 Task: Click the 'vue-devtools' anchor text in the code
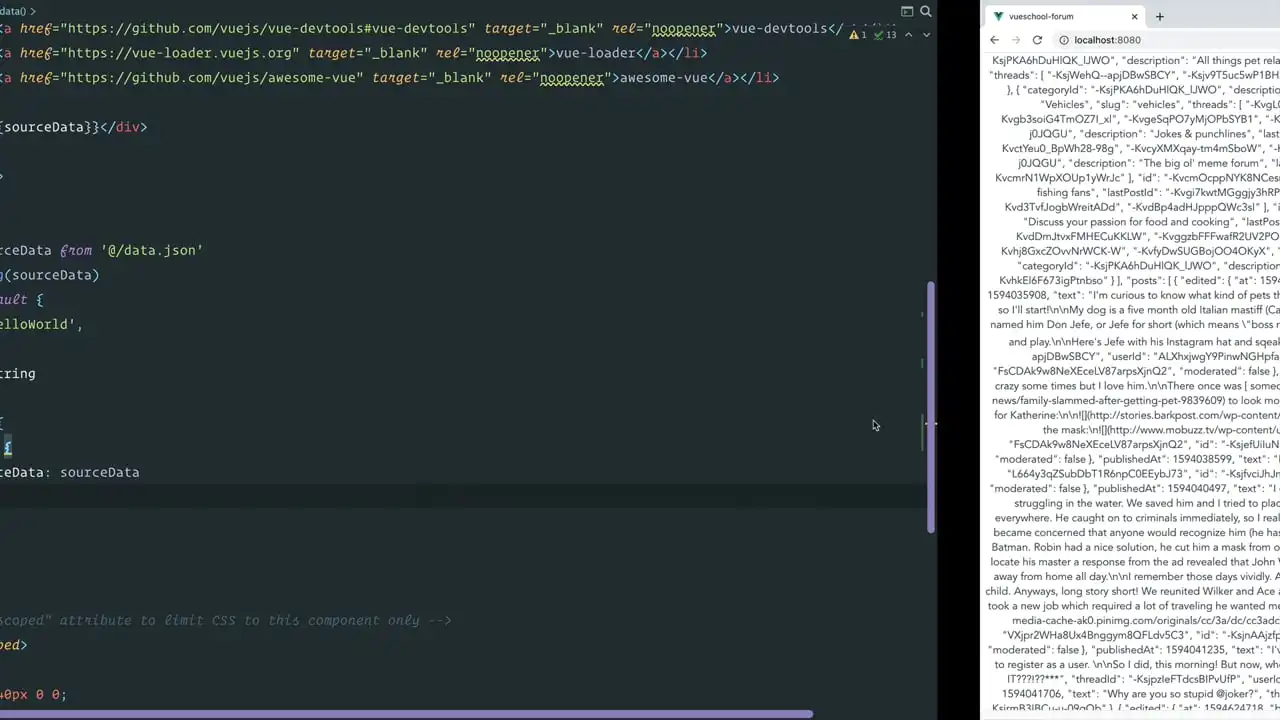779,28
